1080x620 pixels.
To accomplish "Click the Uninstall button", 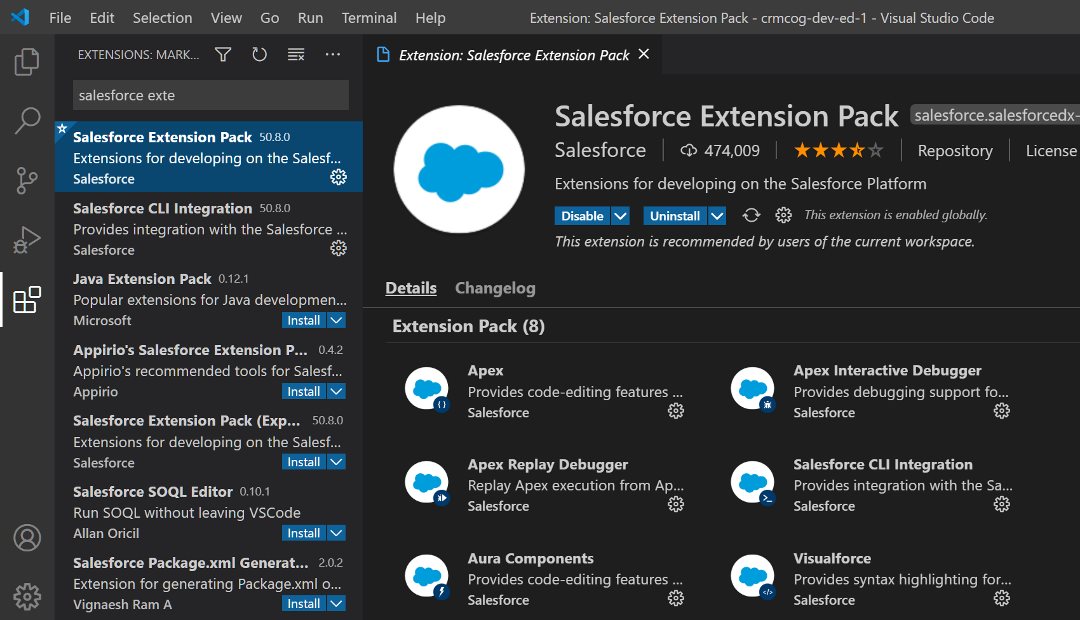I will coord(674,216).
